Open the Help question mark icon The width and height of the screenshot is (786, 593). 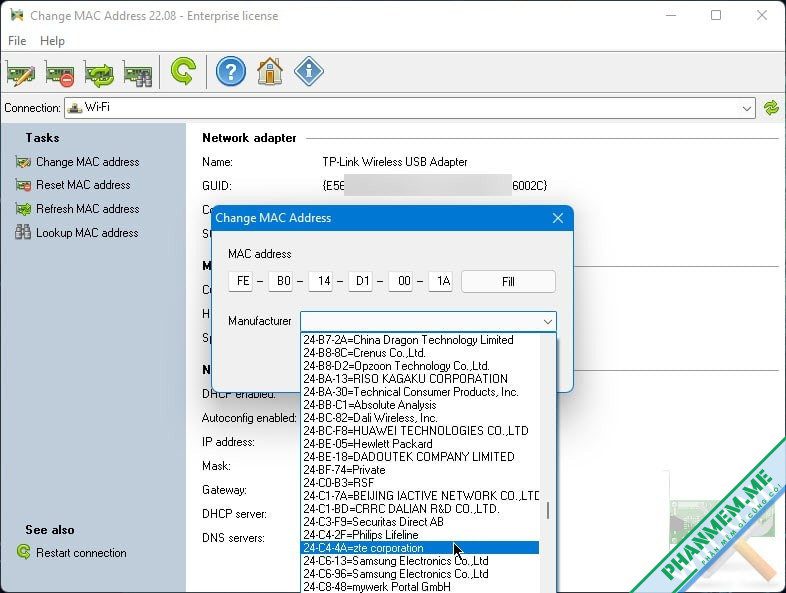pos(231,72)
